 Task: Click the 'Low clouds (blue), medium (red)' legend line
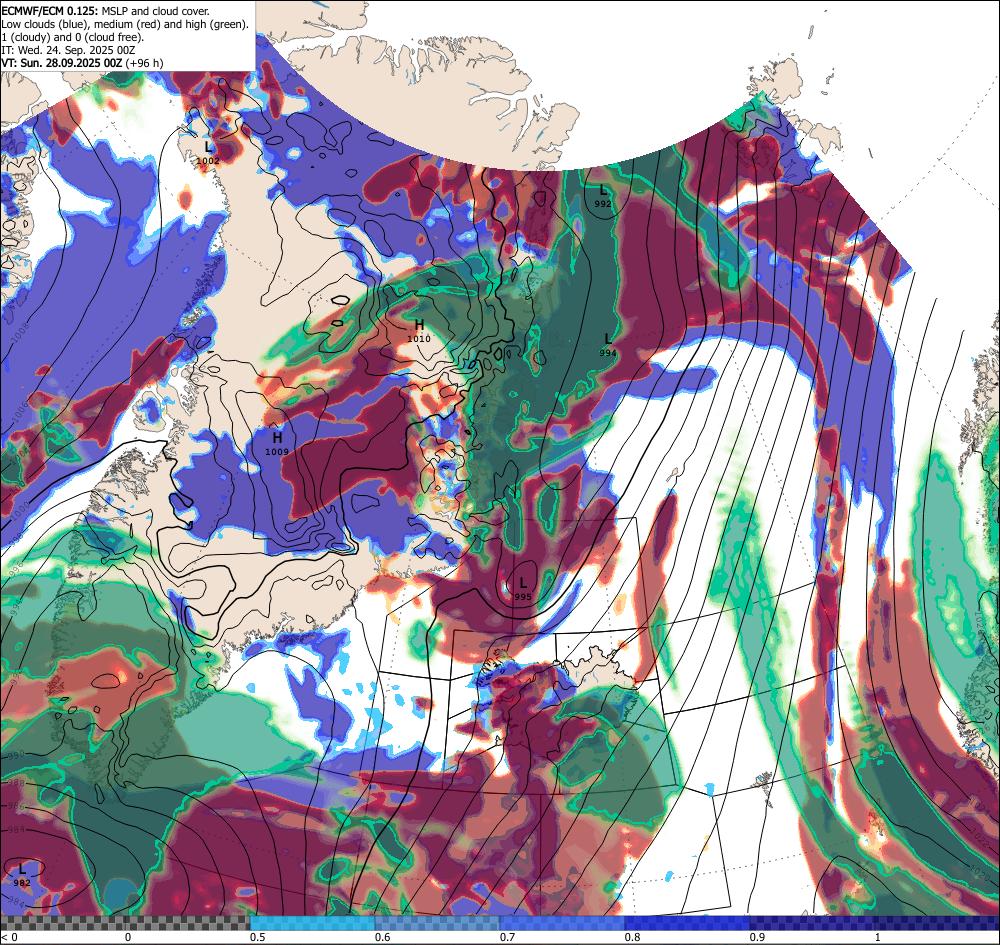pos(125,24)
